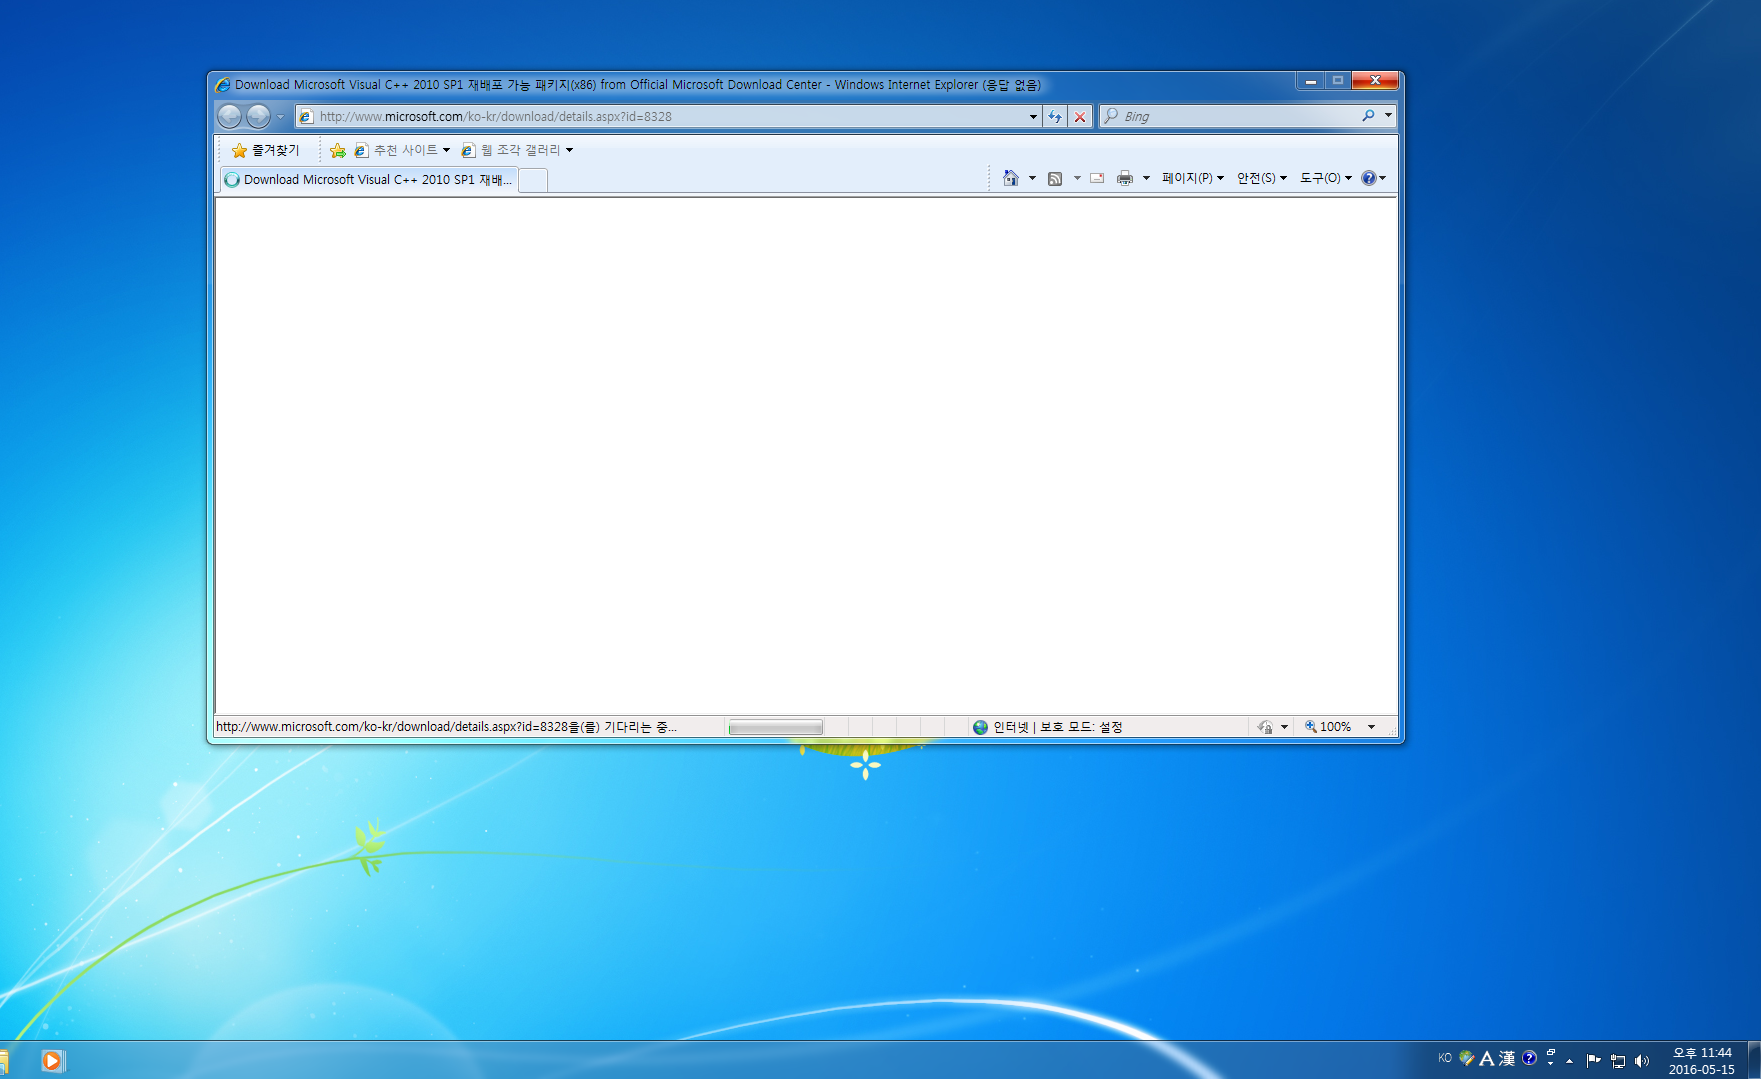Open the 페이지(P) Page menu
1761x1079 pixels.
[1192, 178]
